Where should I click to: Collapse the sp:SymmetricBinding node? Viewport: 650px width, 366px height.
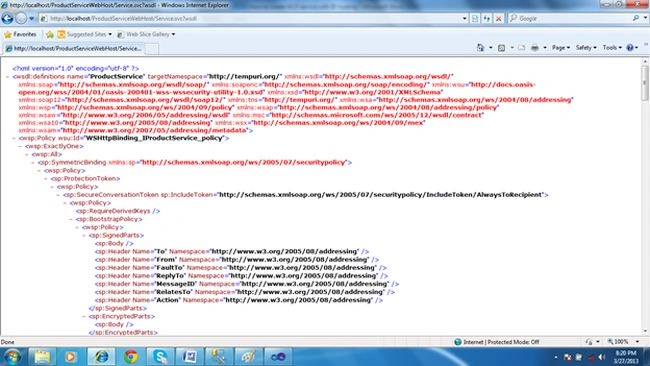(x=33, y=162)
